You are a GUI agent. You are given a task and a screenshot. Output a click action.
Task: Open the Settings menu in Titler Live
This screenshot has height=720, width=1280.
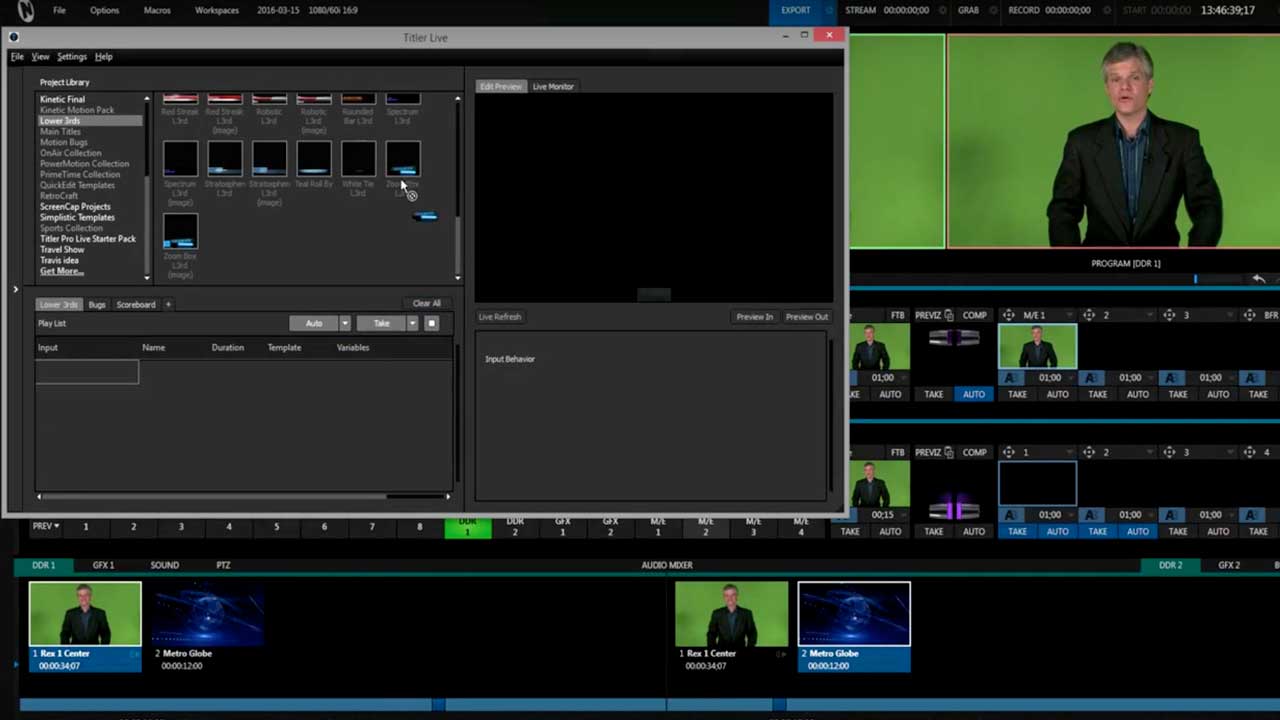pos(71,57)
